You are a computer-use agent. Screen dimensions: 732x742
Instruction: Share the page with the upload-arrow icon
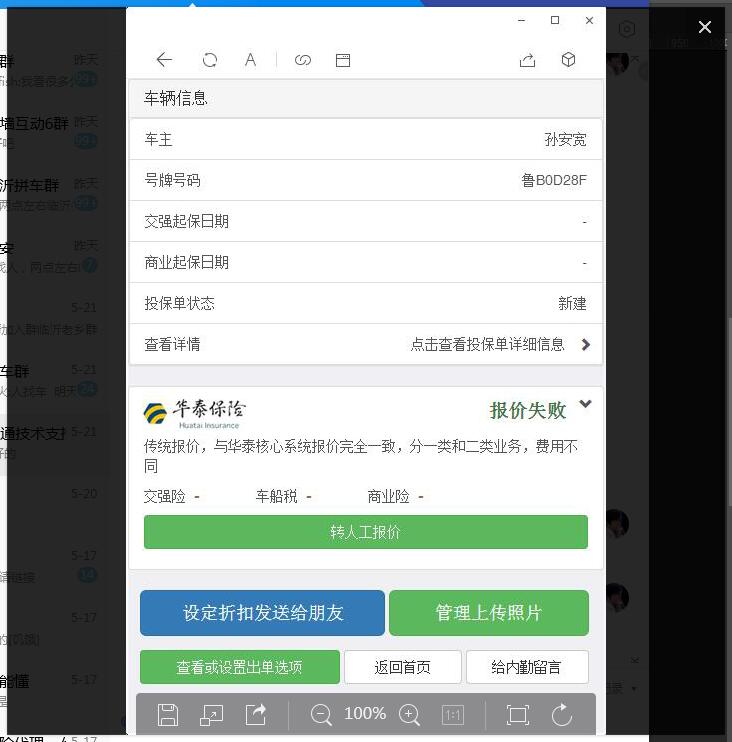pos(528,60)
